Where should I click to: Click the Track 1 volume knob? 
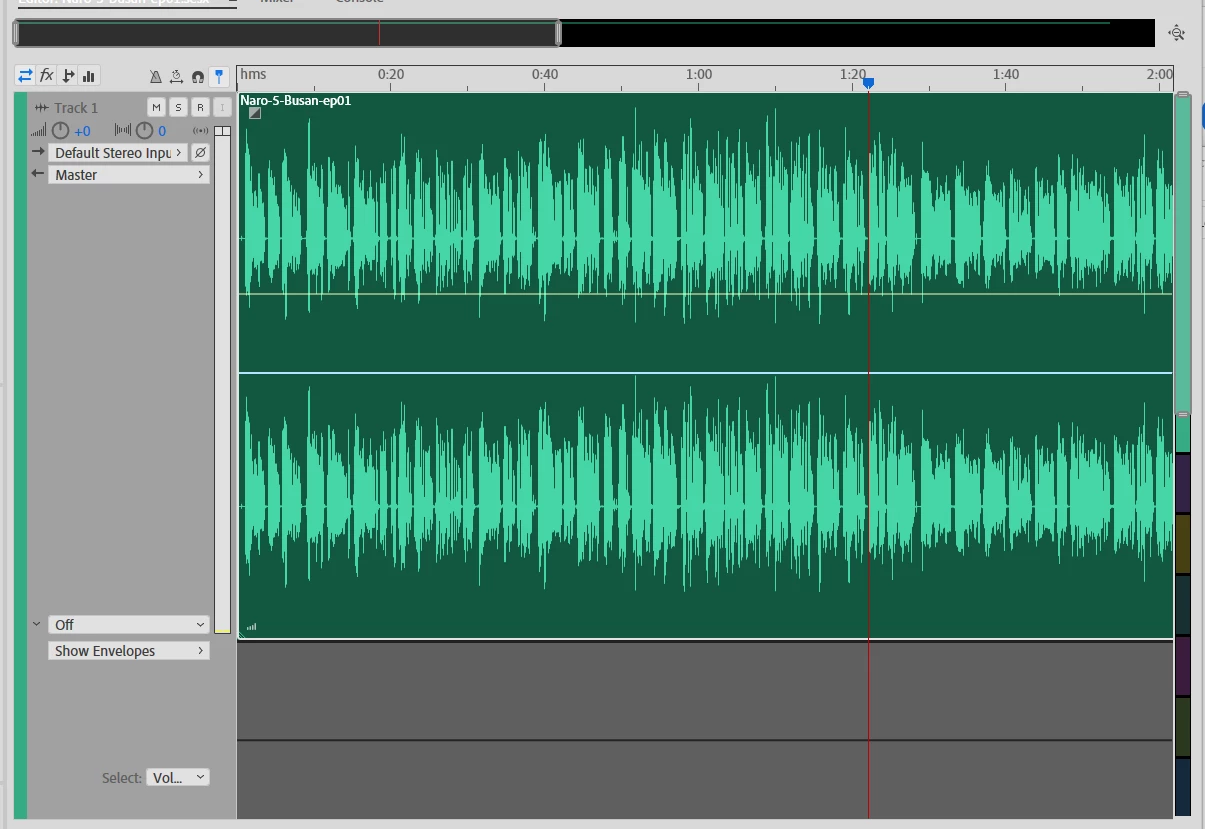tap(61, 131)
